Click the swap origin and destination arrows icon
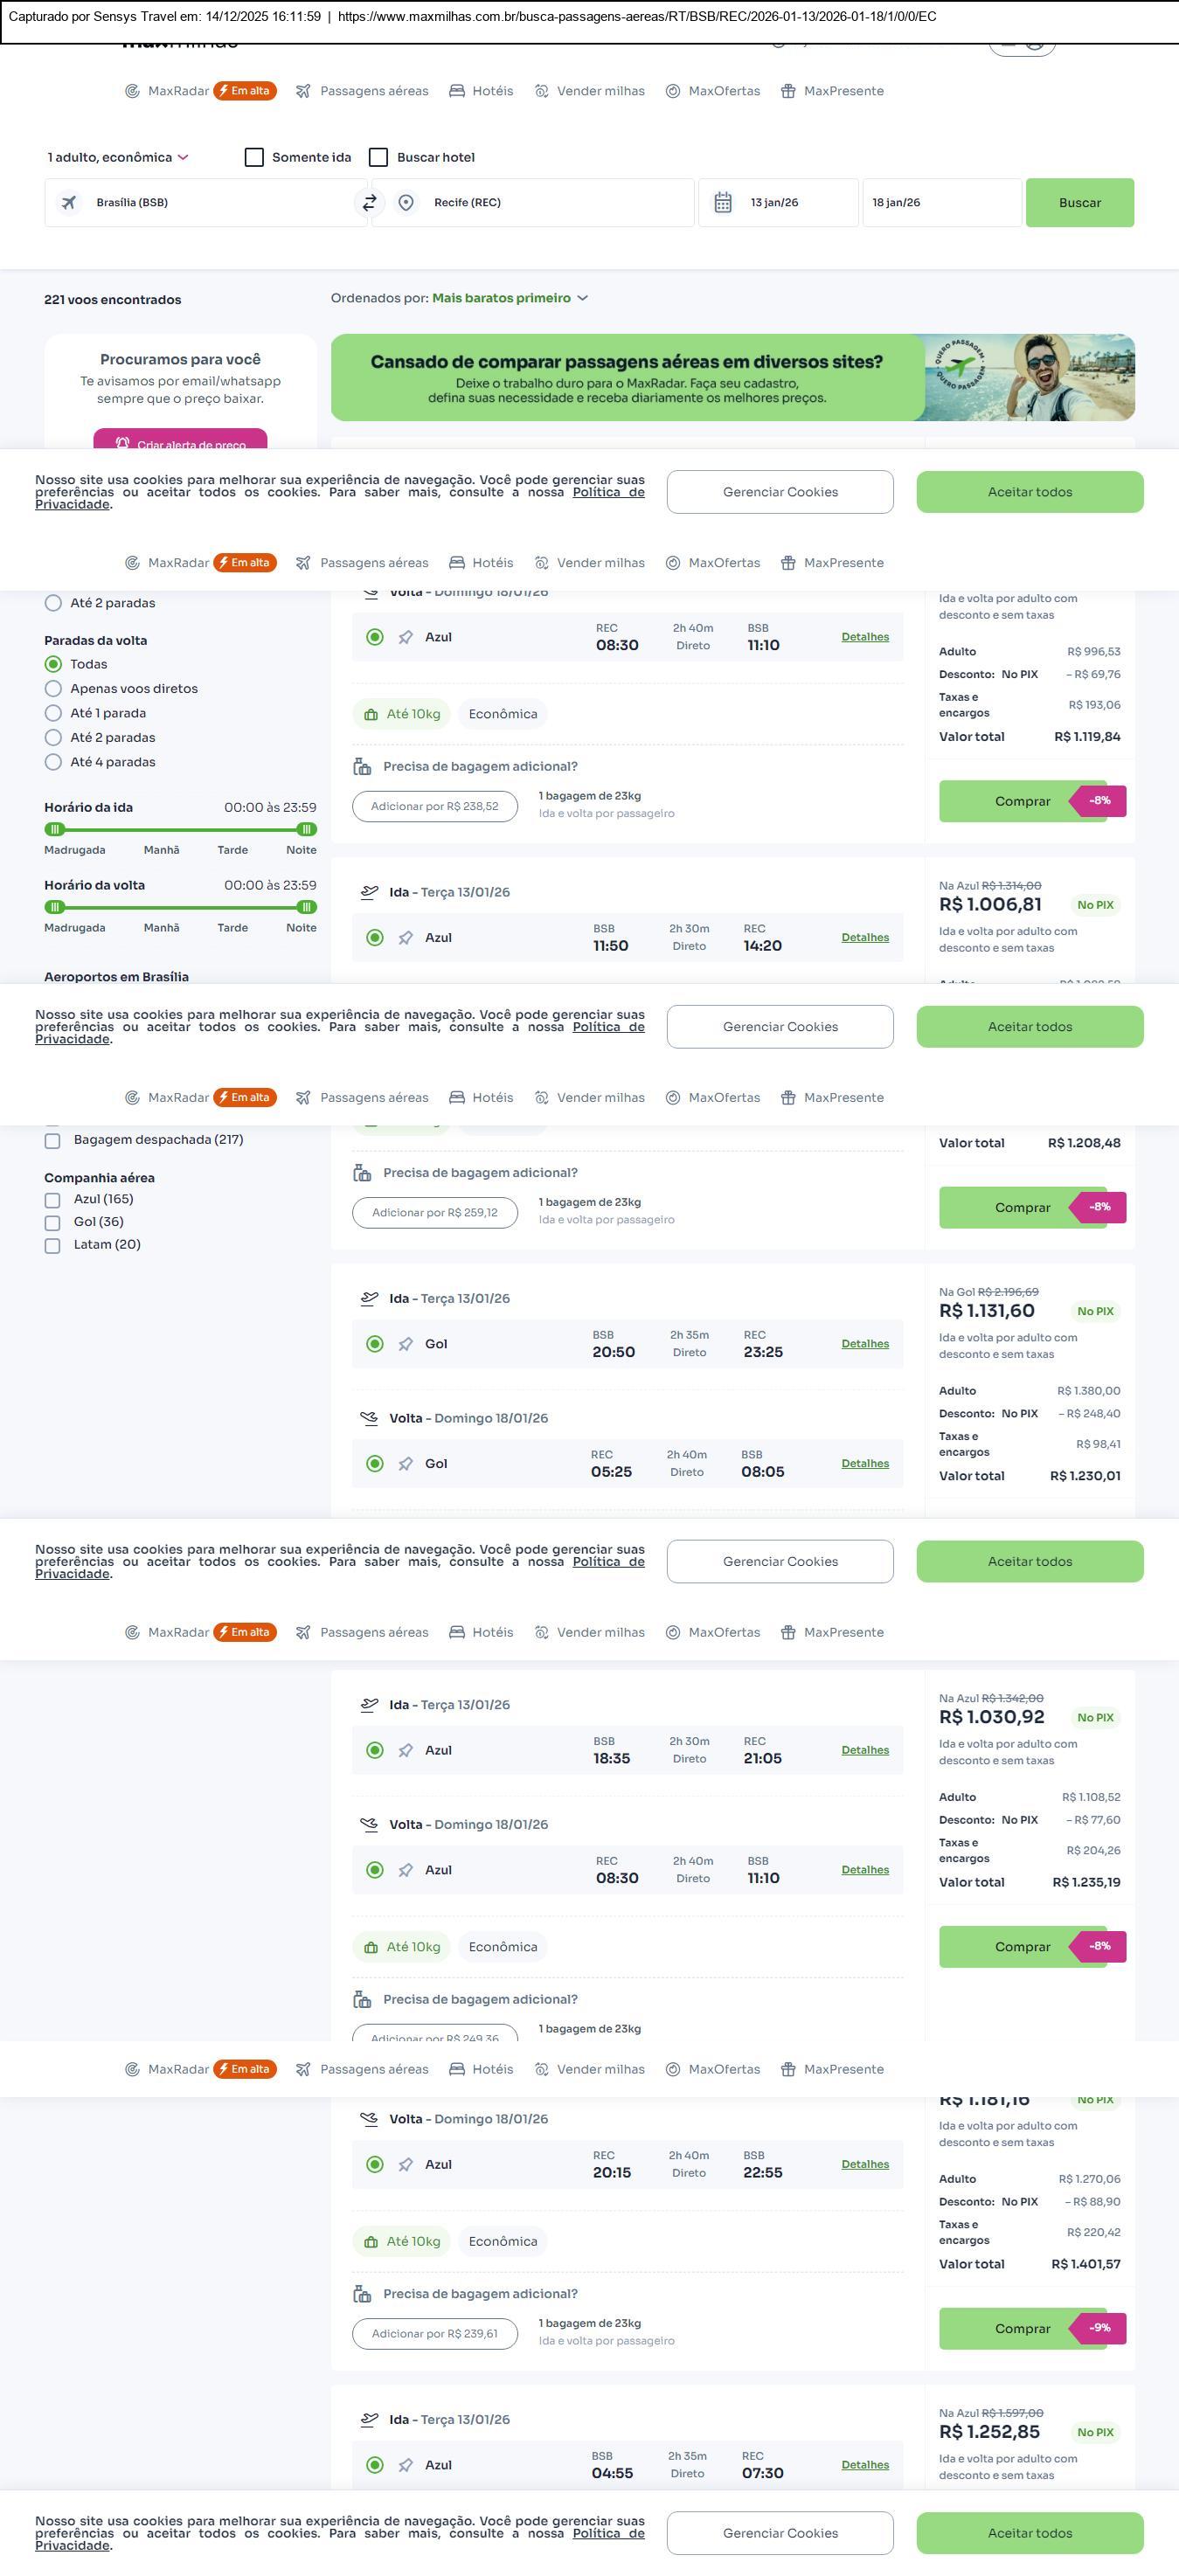 pos(369,203)
